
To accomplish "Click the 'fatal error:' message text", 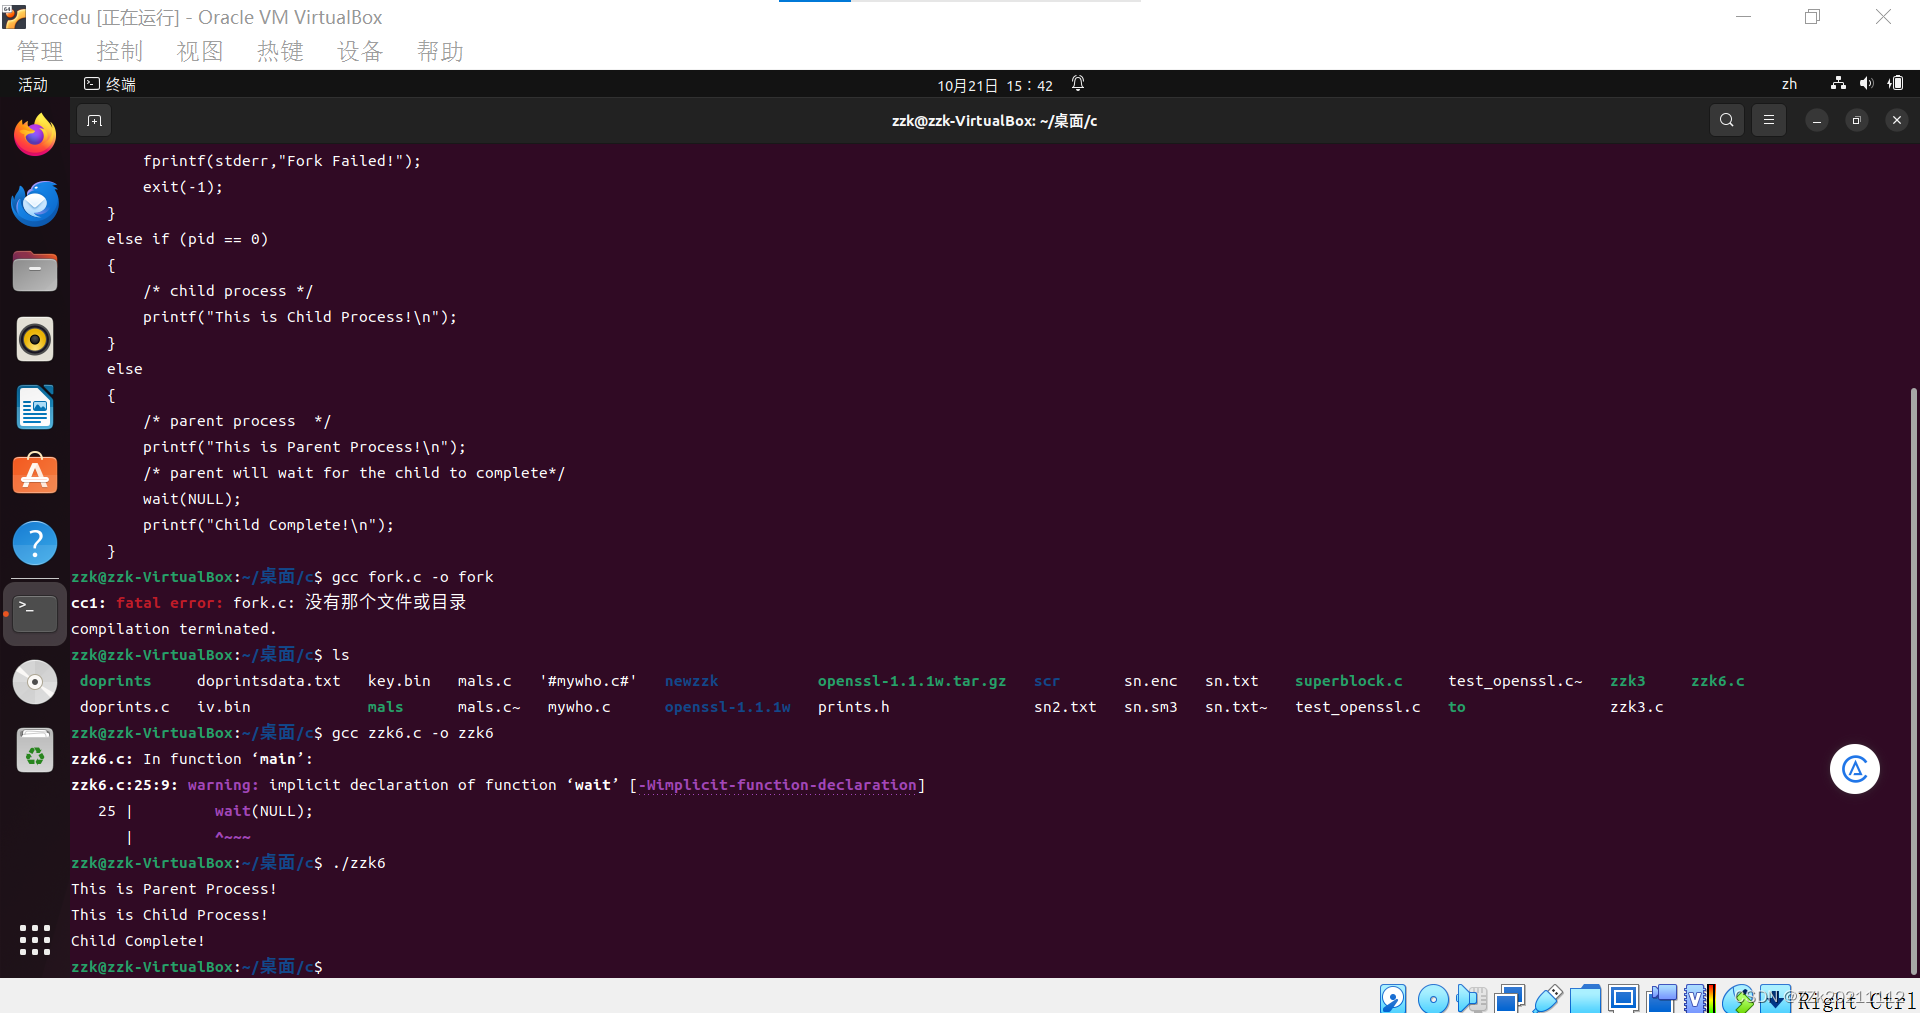I will click(169, 603).
